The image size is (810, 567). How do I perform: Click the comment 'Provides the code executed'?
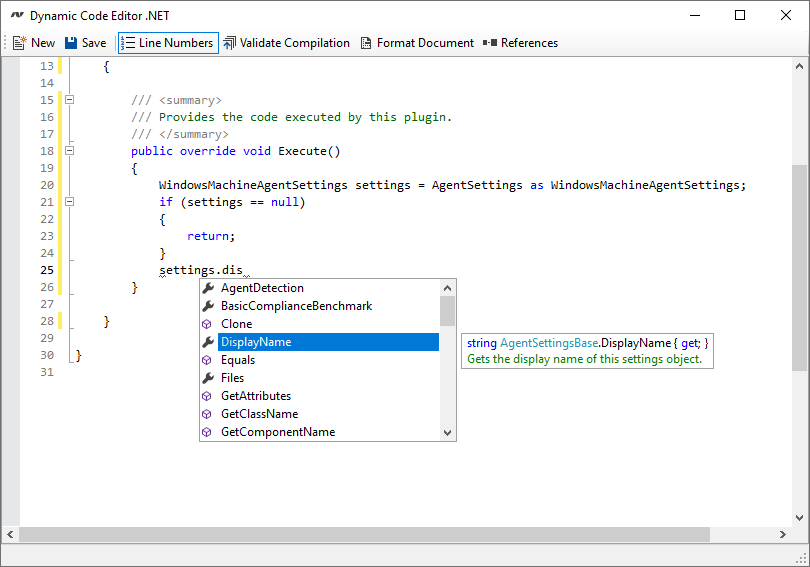250,117
